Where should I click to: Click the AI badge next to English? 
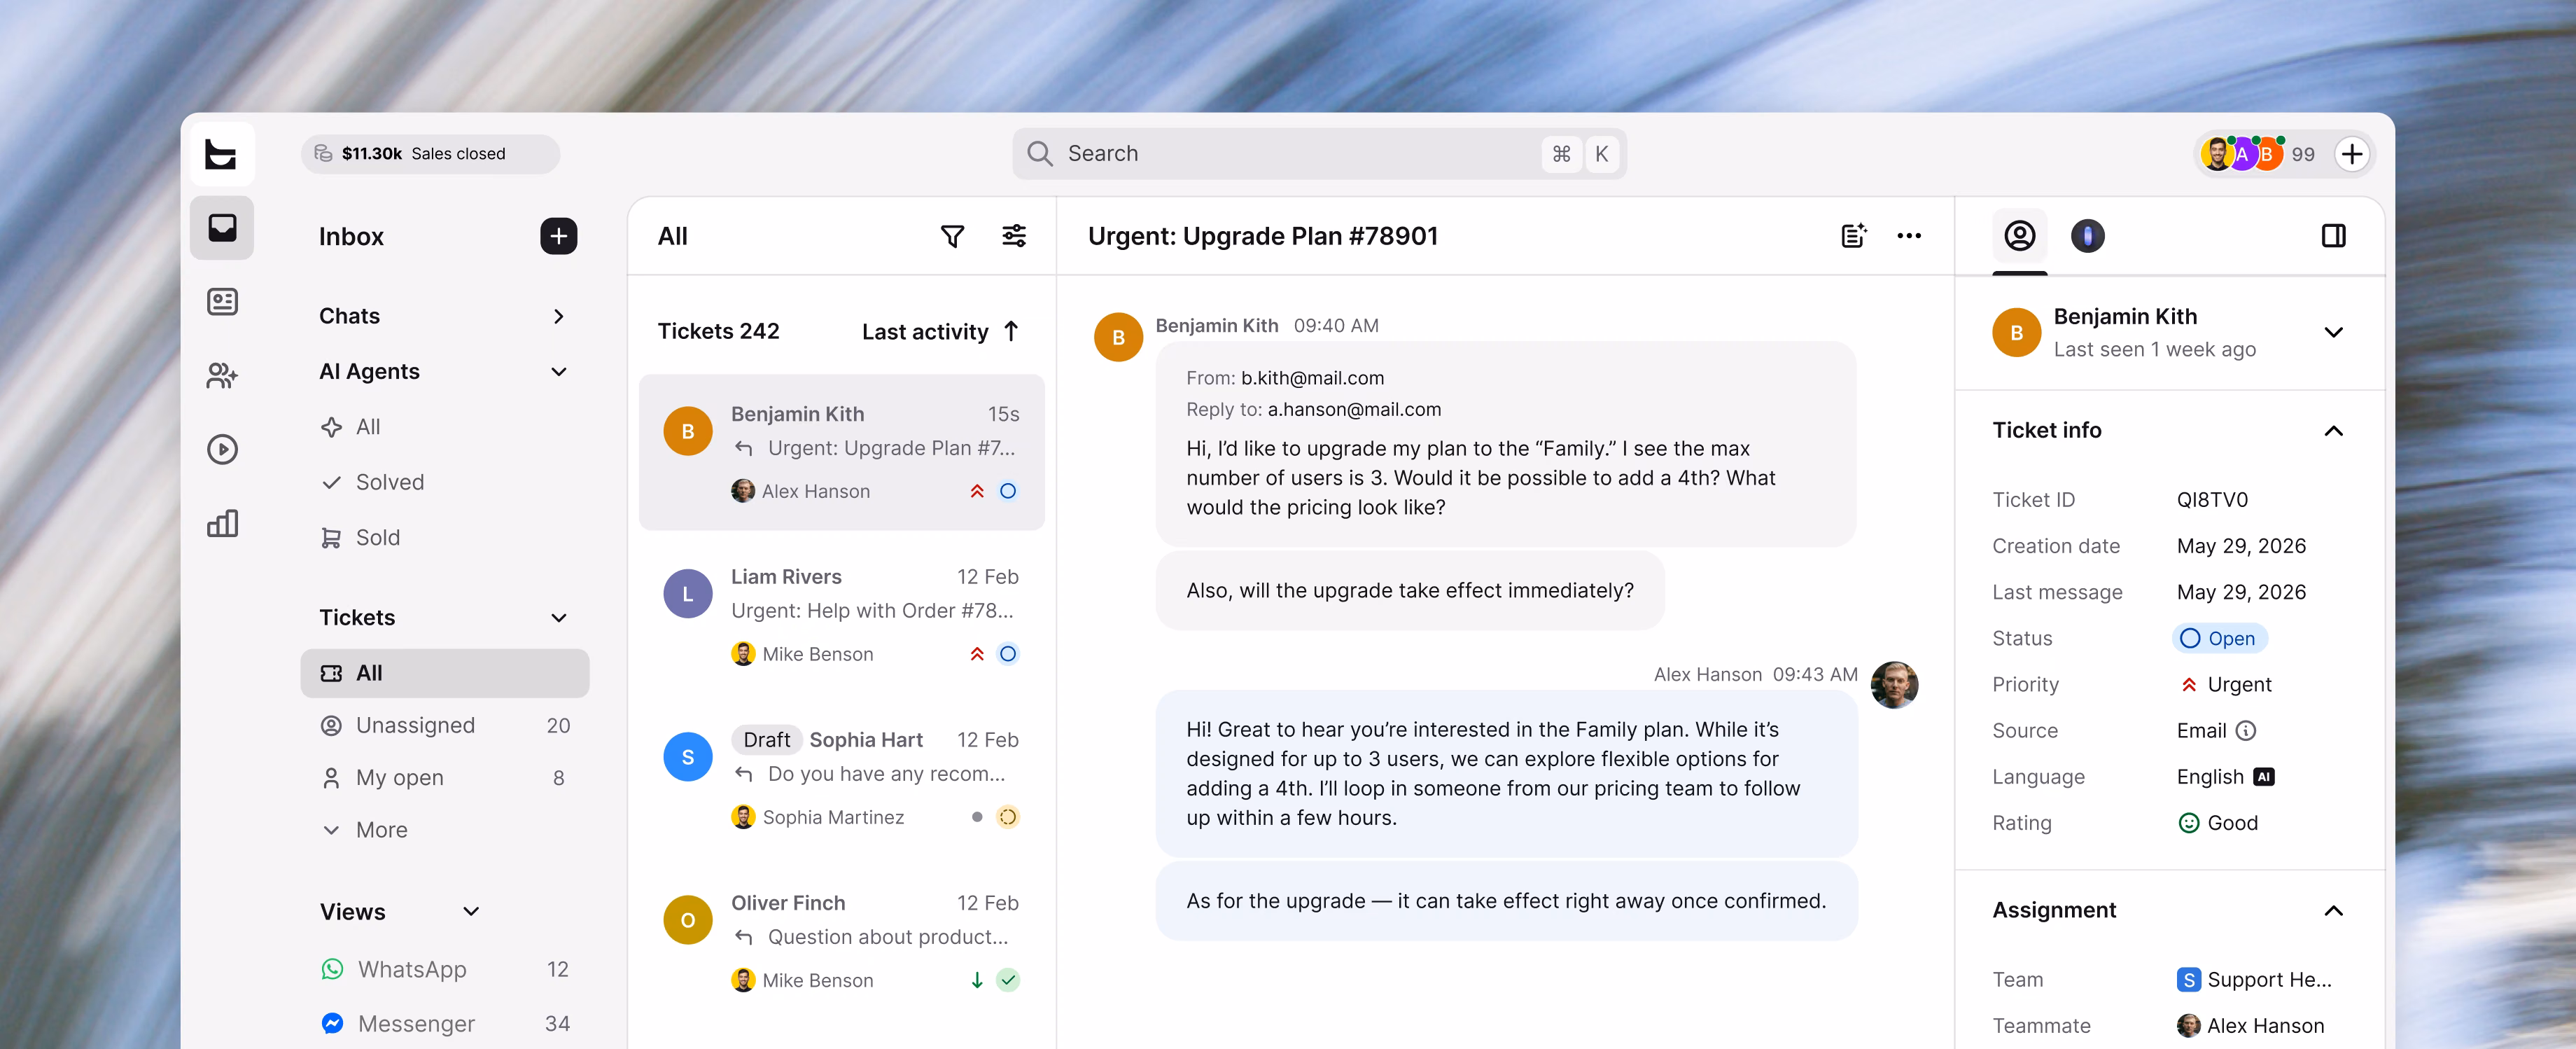[2264, 777]
